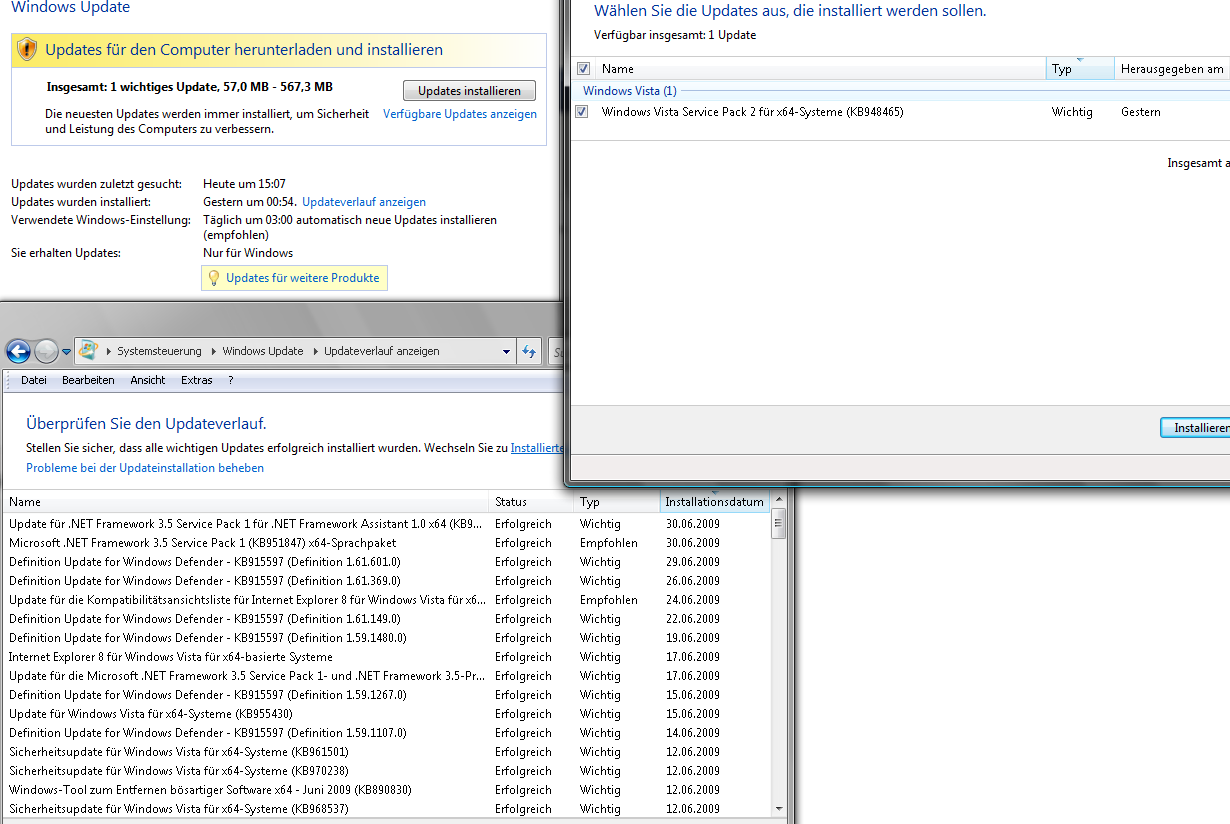Select Microsoft .NET Framework 3.5 x64-Sprachpaket row

(387, 543)
